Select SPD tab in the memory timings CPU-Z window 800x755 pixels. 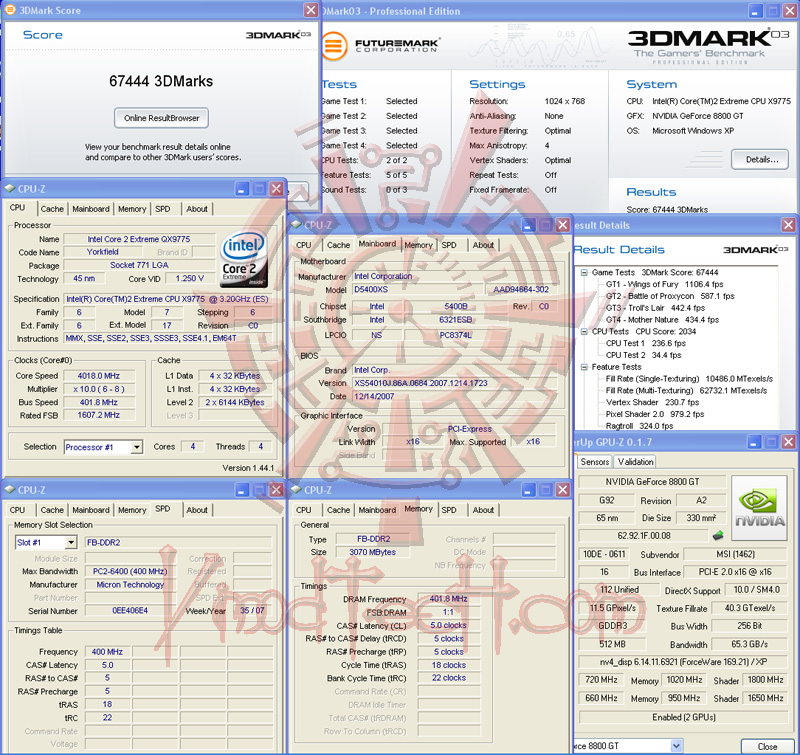pos(449,510)
